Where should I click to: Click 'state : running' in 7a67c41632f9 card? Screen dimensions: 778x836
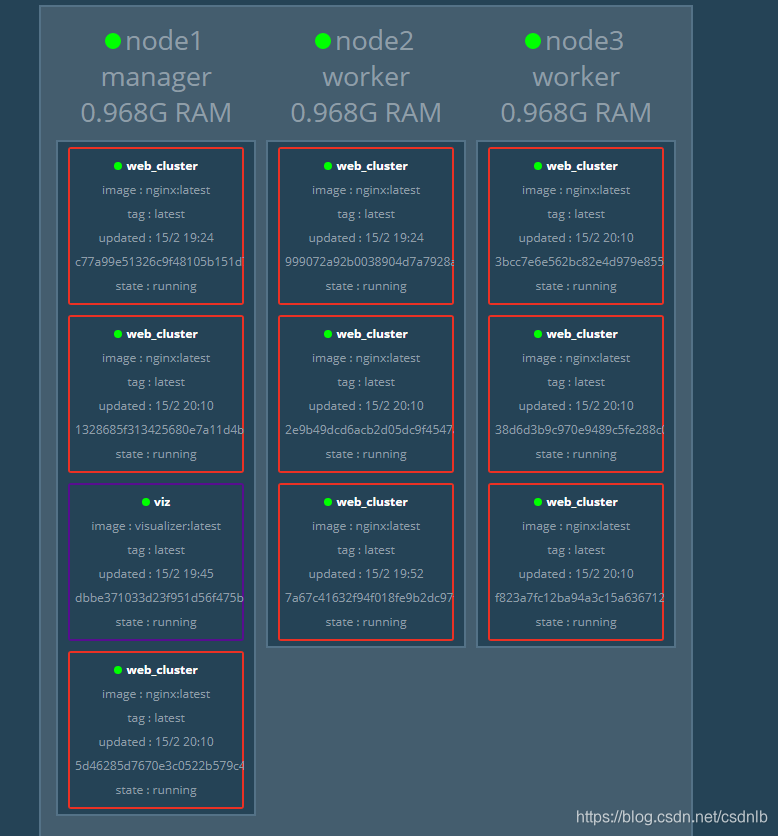(366, 622)
